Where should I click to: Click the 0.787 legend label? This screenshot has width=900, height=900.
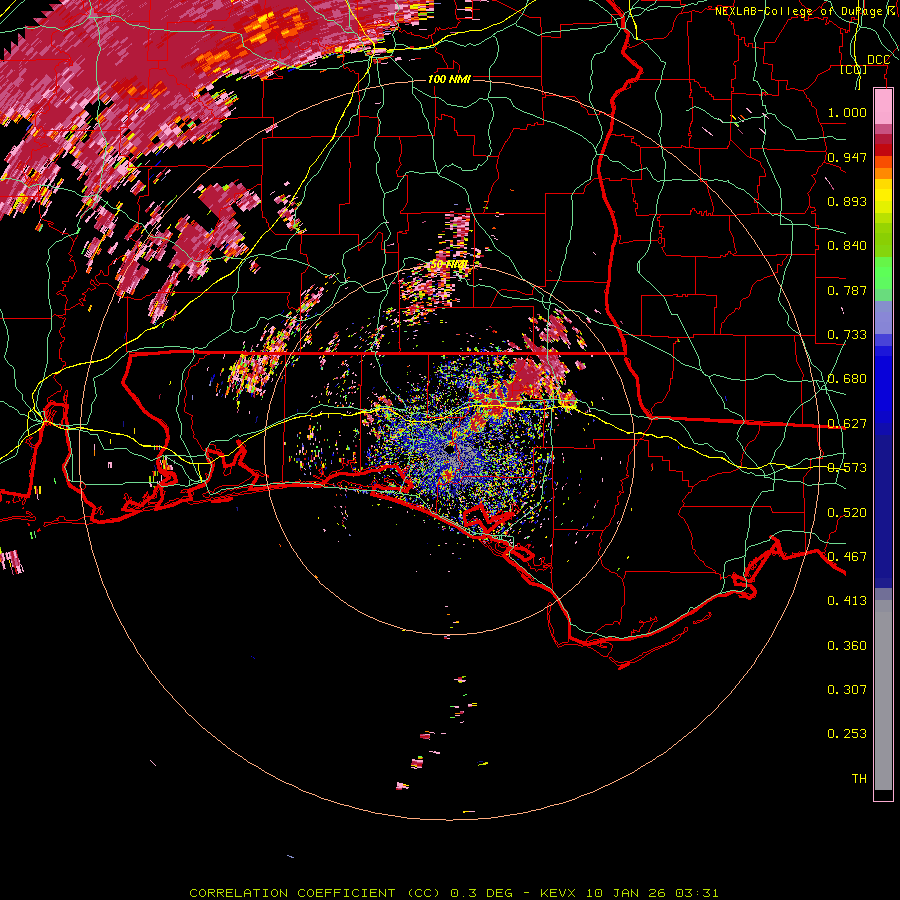(847, 290)
